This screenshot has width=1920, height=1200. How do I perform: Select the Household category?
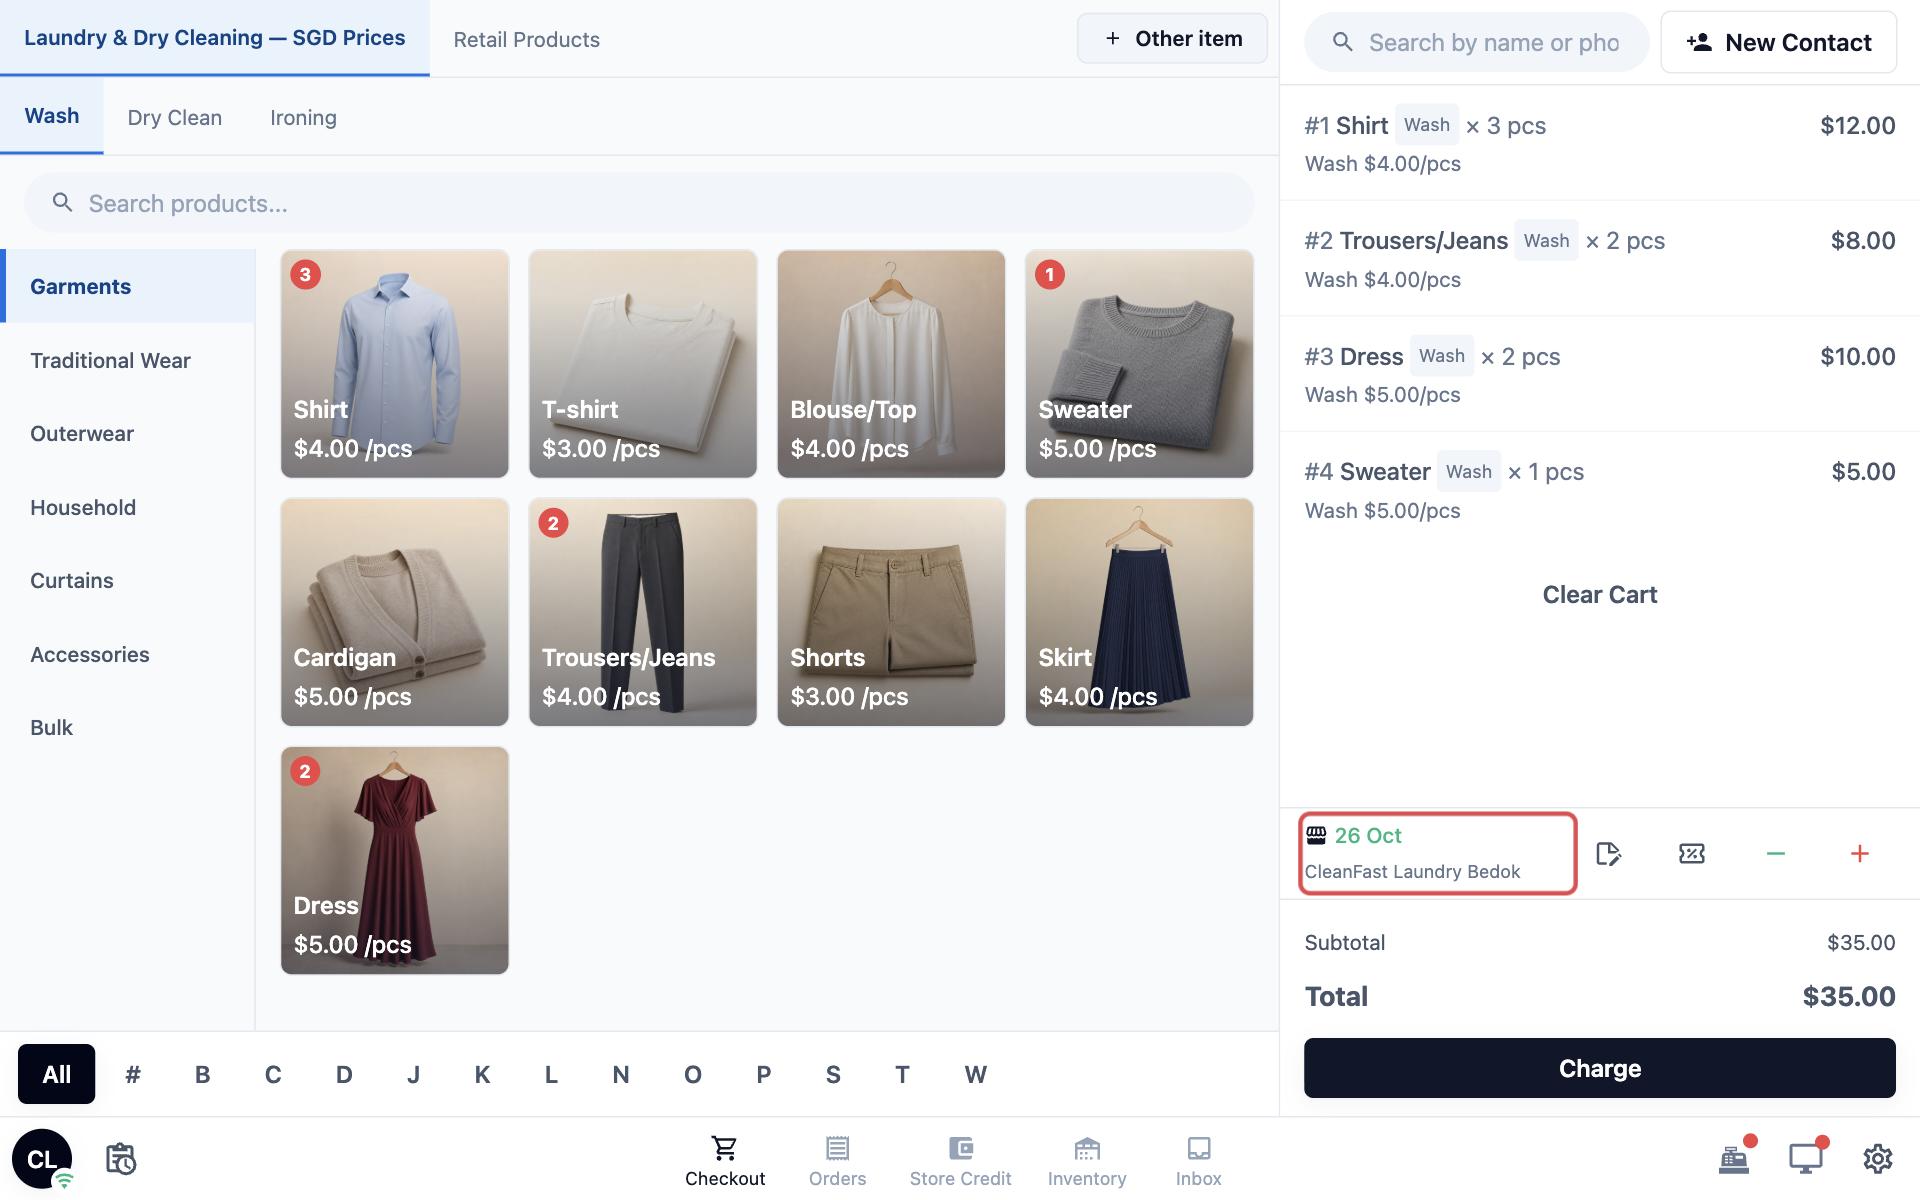(x=128, y=508)
